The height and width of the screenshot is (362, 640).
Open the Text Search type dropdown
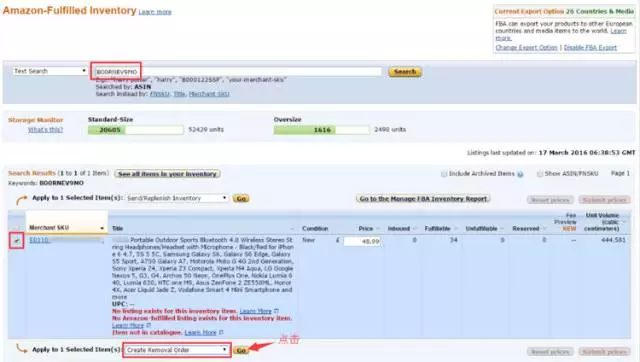(50, 71)
